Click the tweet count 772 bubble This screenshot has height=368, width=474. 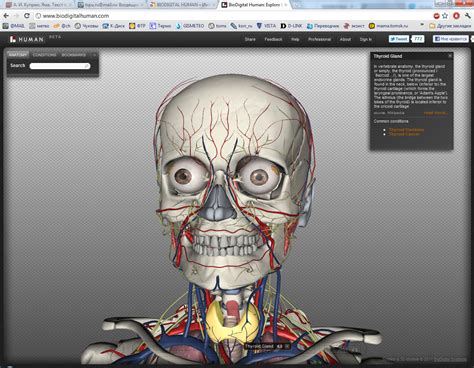(x=418, y=39)
